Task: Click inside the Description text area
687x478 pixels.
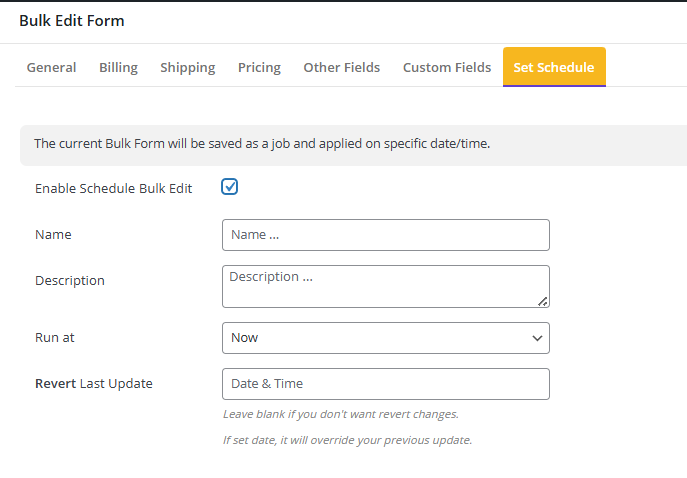Action: point(385,286)
